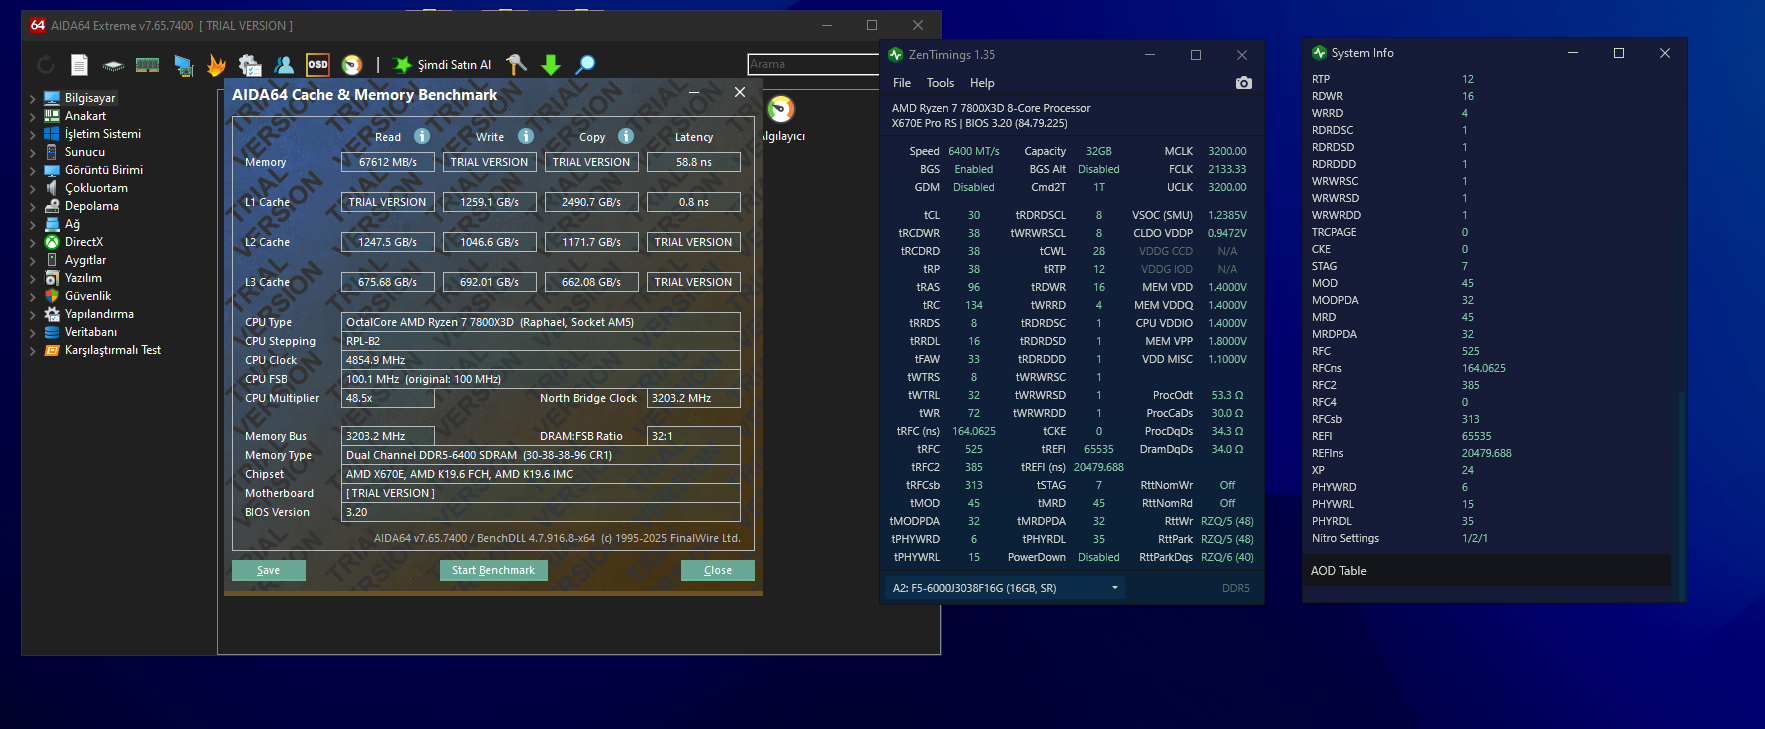
Task: Select the DirectX tree item
Action: pos(84,242)
